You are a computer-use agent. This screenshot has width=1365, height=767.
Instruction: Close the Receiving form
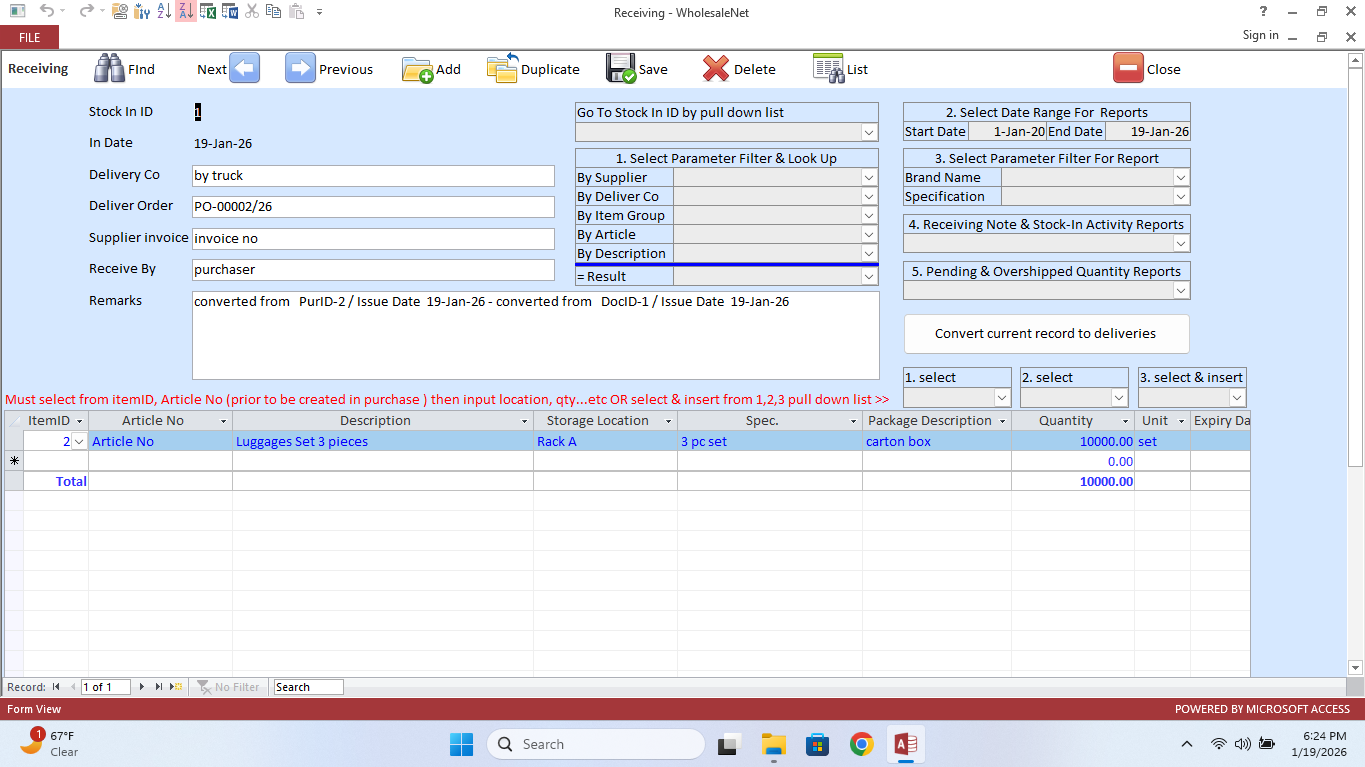pos(1148,69)
